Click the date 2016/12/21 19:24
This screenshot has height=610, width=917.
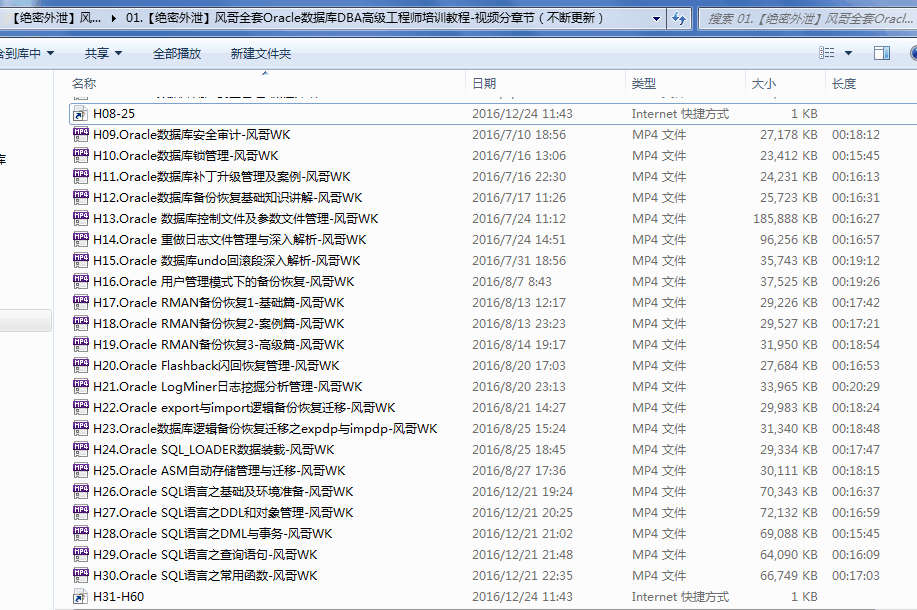tap(522, 492)
